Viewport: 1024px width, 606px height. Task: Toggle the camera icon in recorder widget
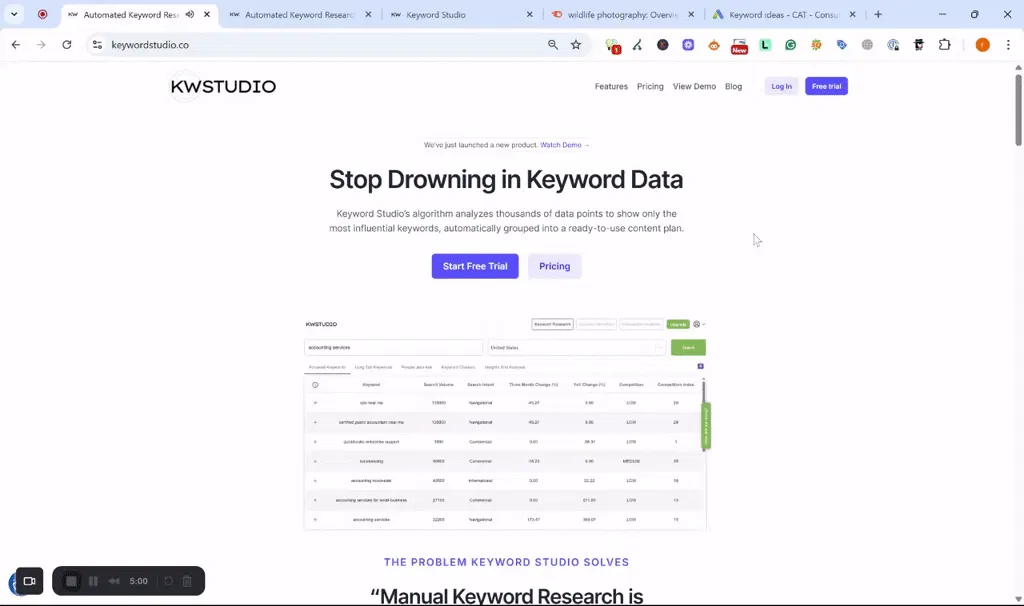click(x=29, y=581)
